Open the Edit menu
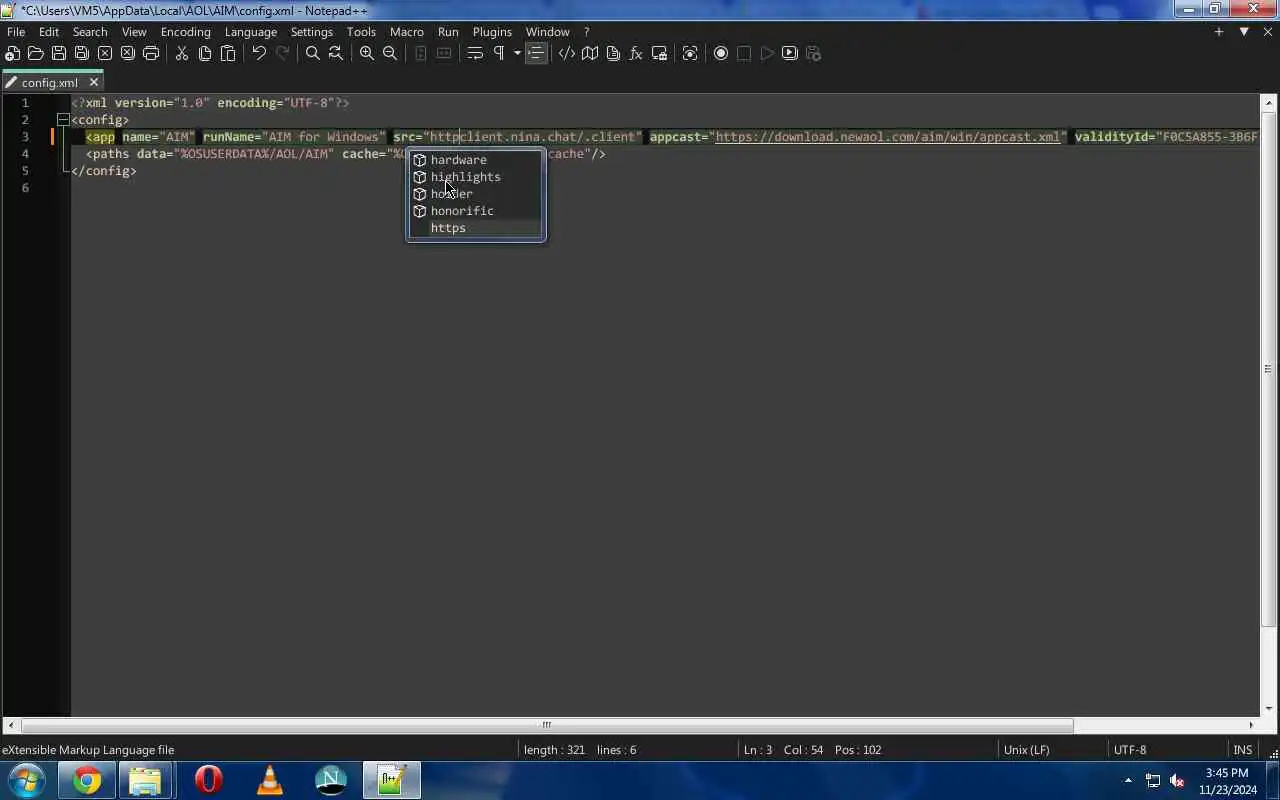1280x800 pixels. click(49, 31)
